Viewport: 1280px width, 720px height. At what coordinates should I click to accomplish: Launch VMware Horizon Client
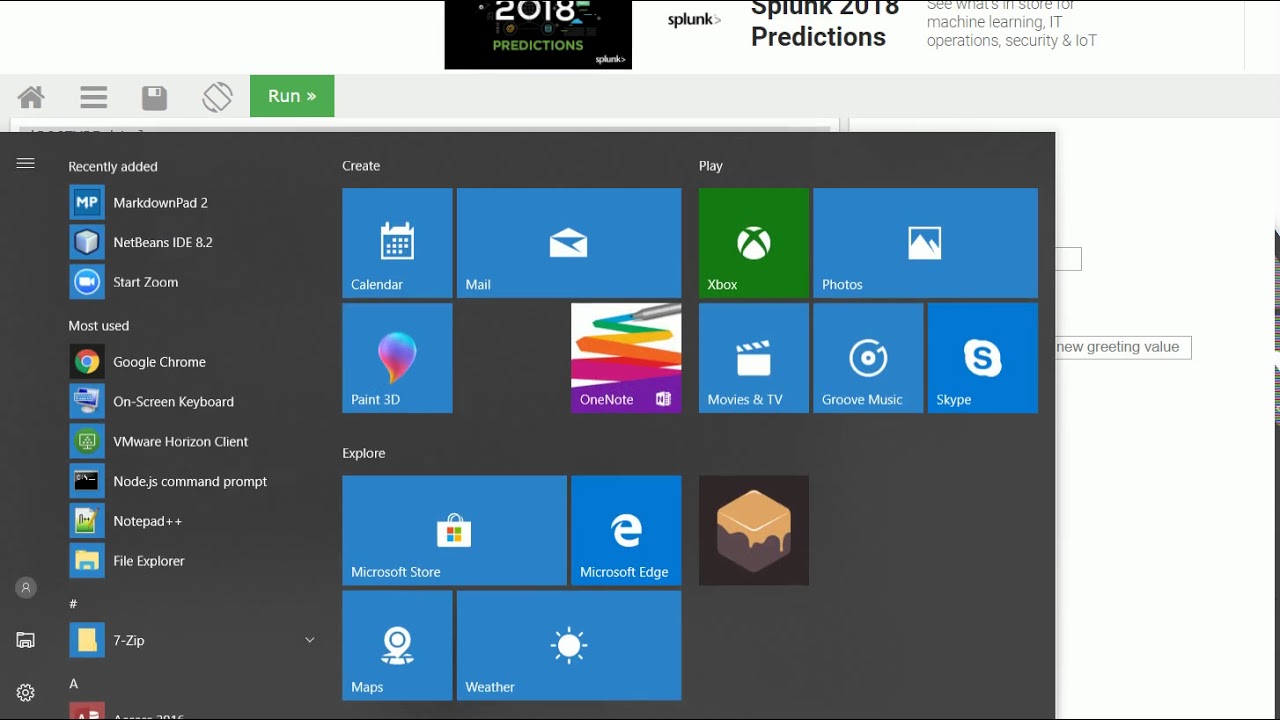[x=194, y=441]
